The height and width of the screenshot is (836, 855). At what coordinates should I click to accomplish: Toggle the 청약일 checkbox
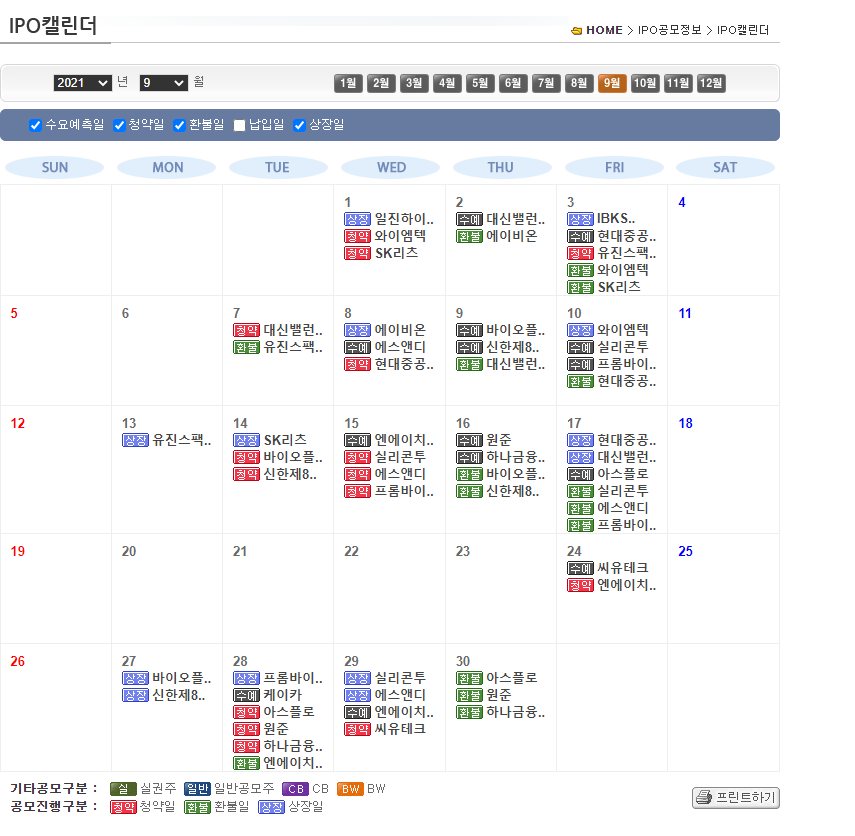pyautogui.click(x=119, y=125)
